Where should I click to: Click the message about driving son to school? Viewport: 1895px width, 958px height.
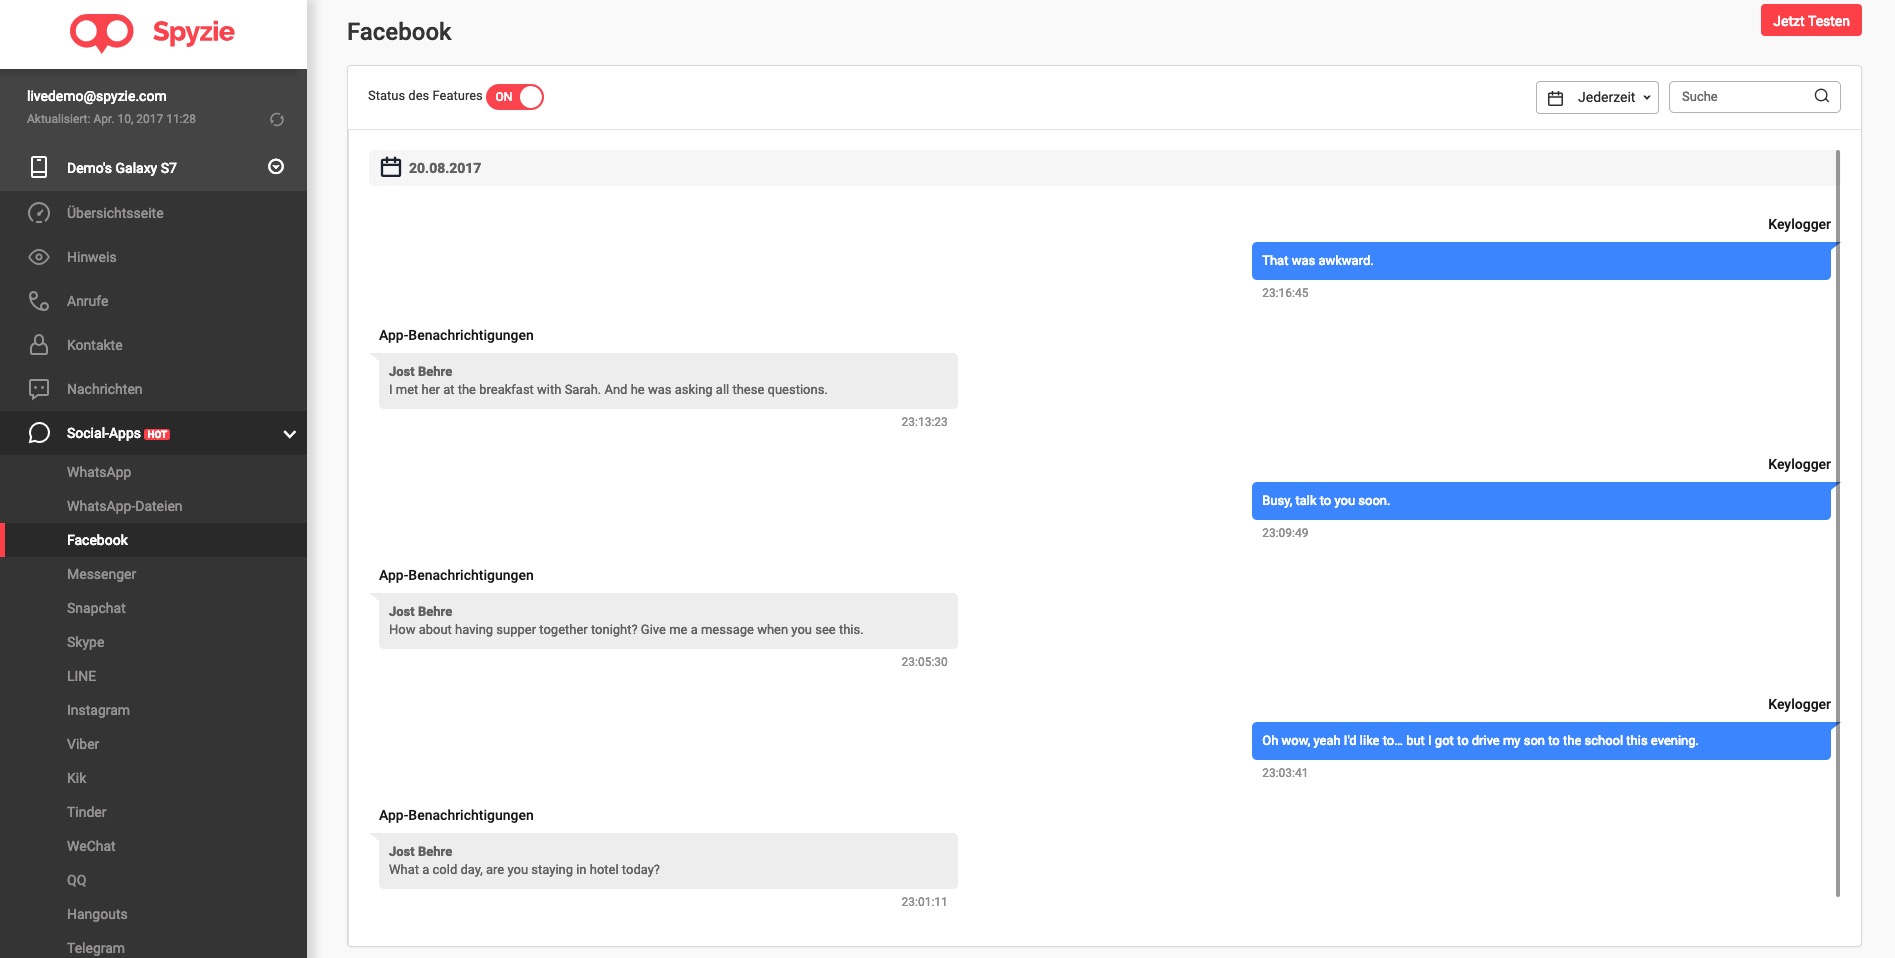coord(1541,741)
